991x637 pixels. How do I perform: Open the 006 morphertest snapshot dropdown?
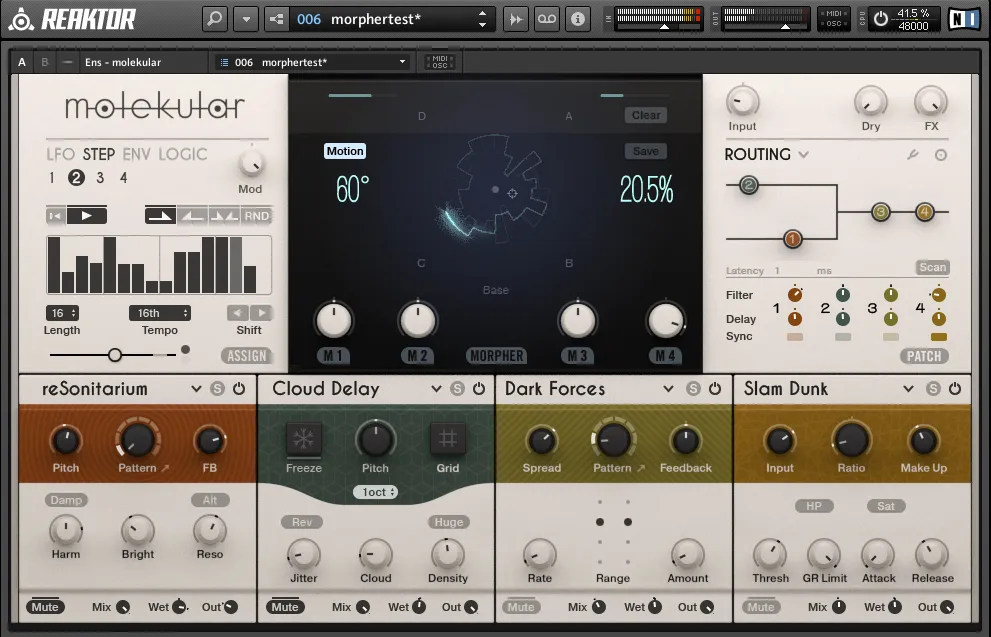pos(312,62)
